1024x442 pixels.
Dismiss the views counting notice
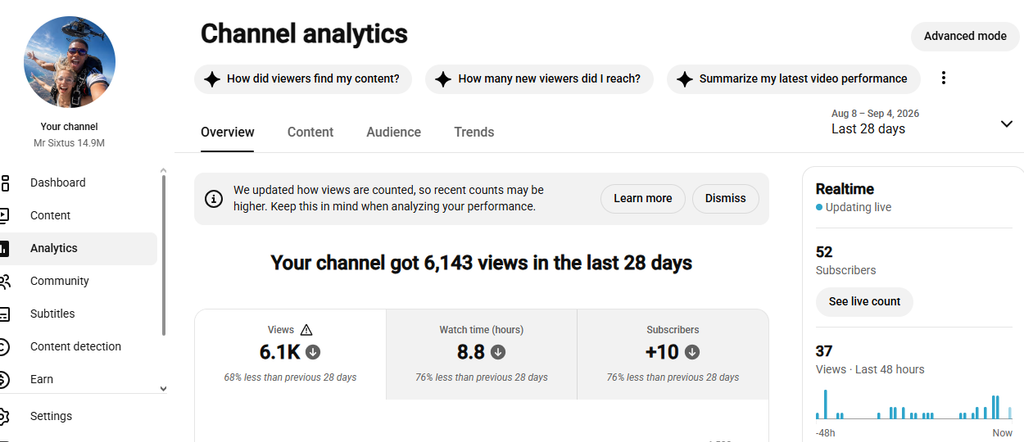725,198
